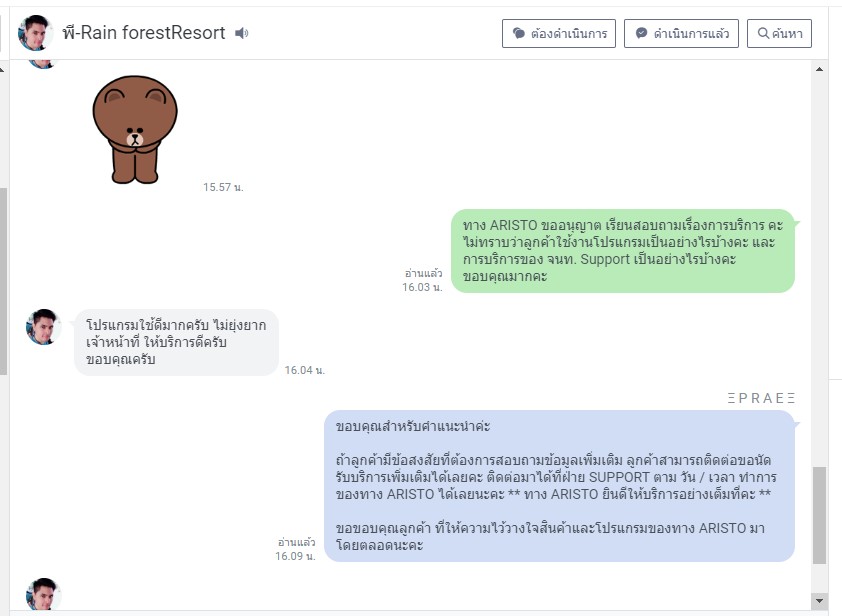
Task: Click the magnifier icon in search button
Action: pos(763,33)
